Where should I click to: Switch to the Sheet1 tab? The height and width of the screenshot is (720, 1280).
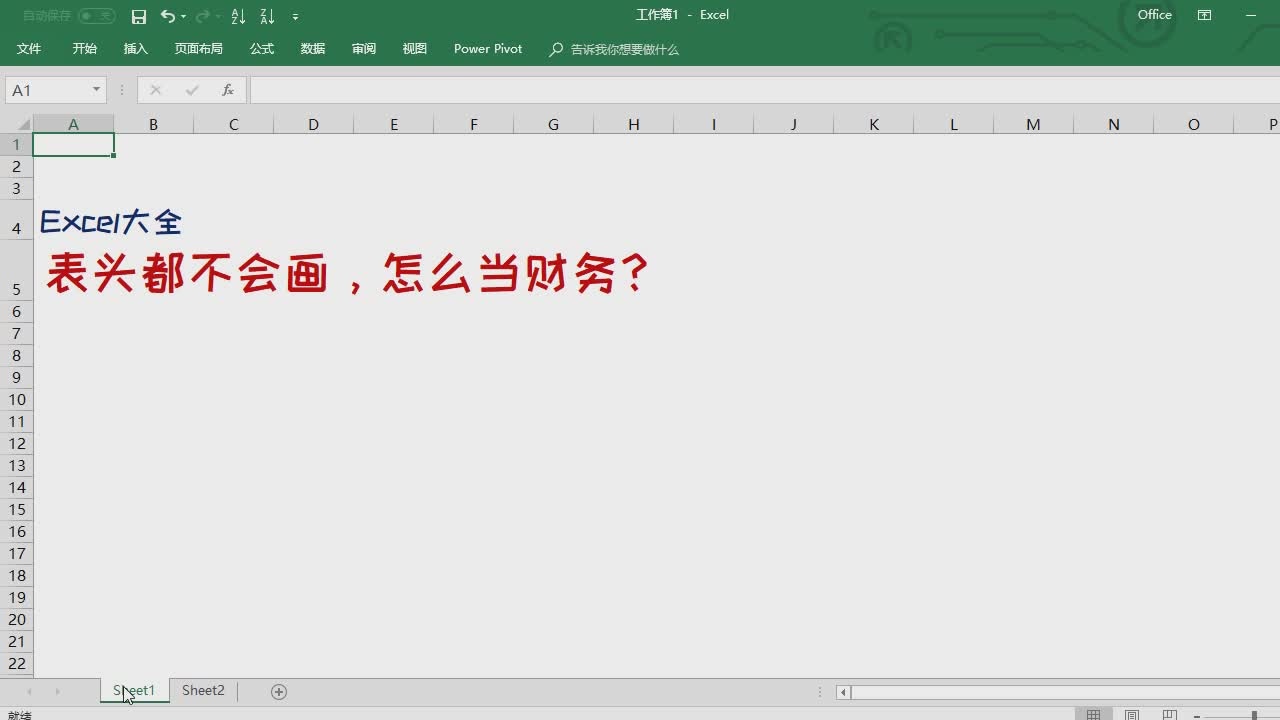(x=134, y=690)
